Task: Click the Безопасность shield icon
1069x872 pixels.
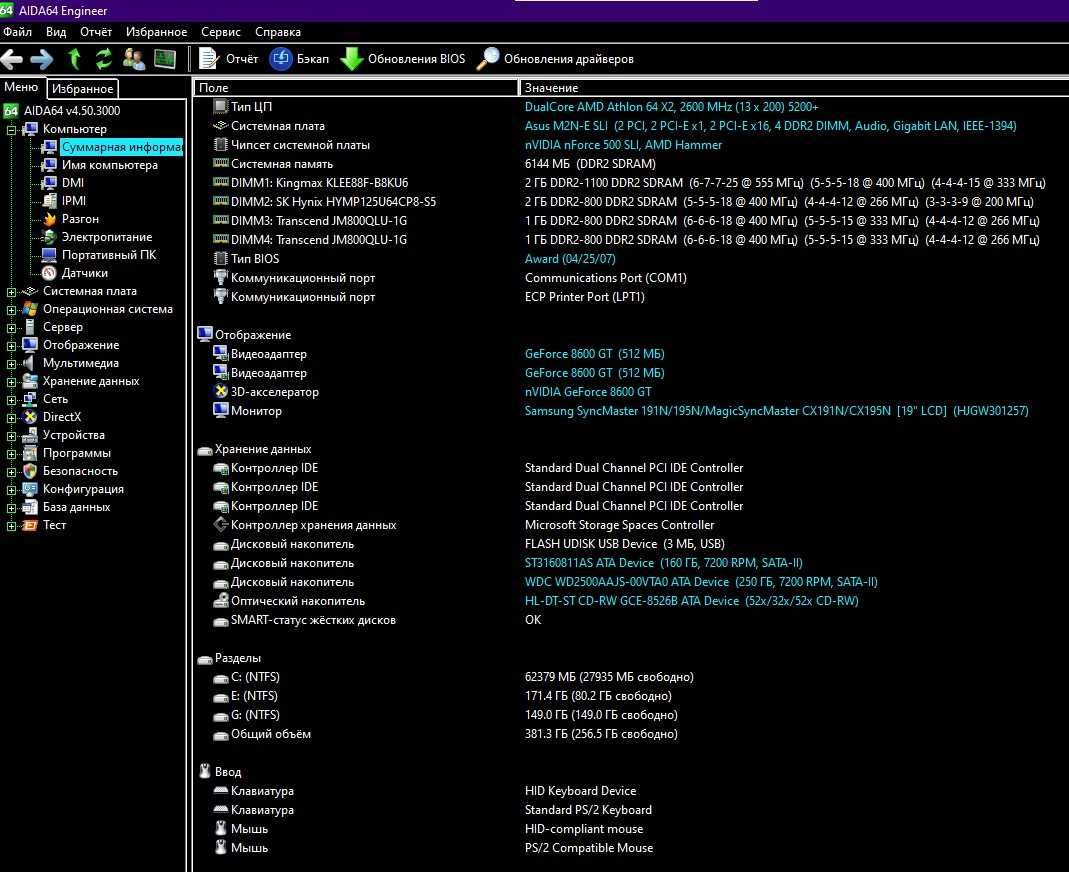Action: (x=30, y=471)
